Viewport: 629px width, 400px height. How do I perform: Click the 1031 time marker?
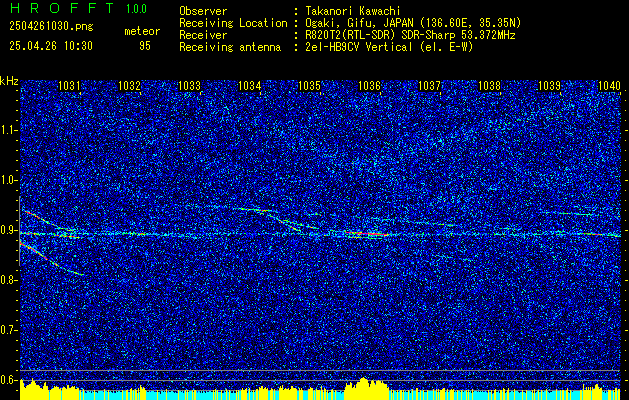[x=69, y=85]
